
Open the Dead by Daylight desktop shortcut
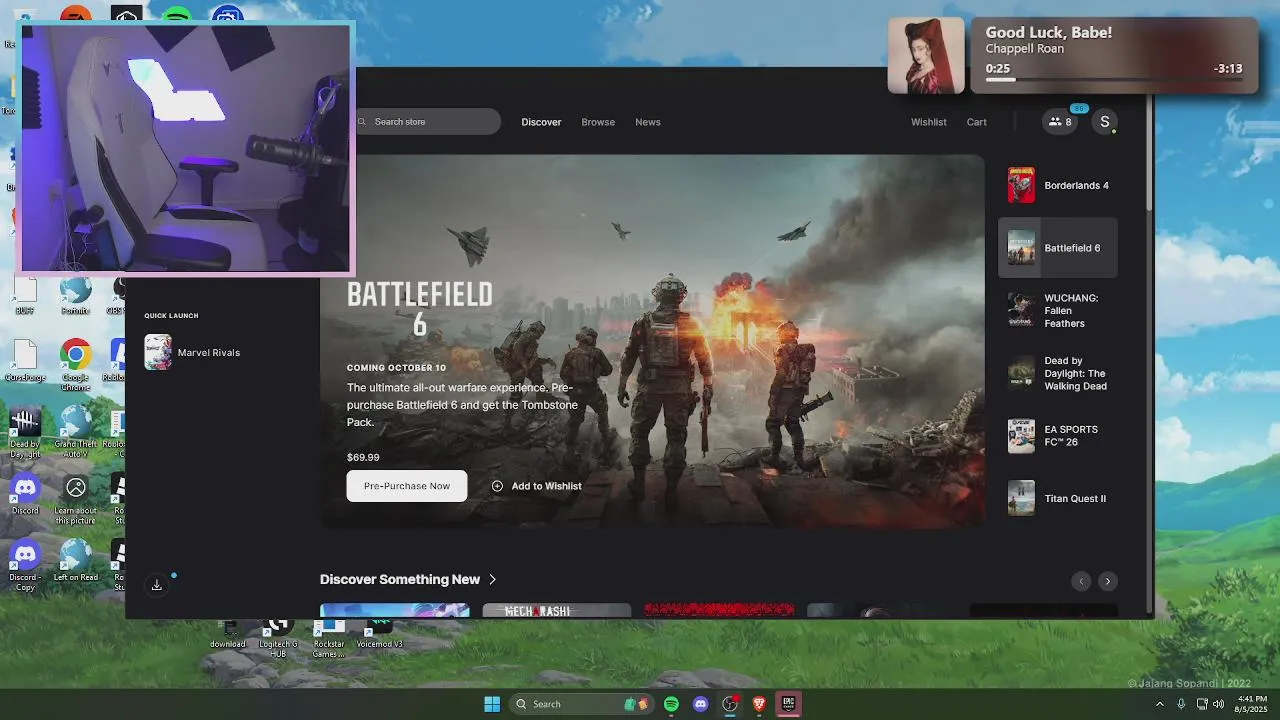click(25, 433)
